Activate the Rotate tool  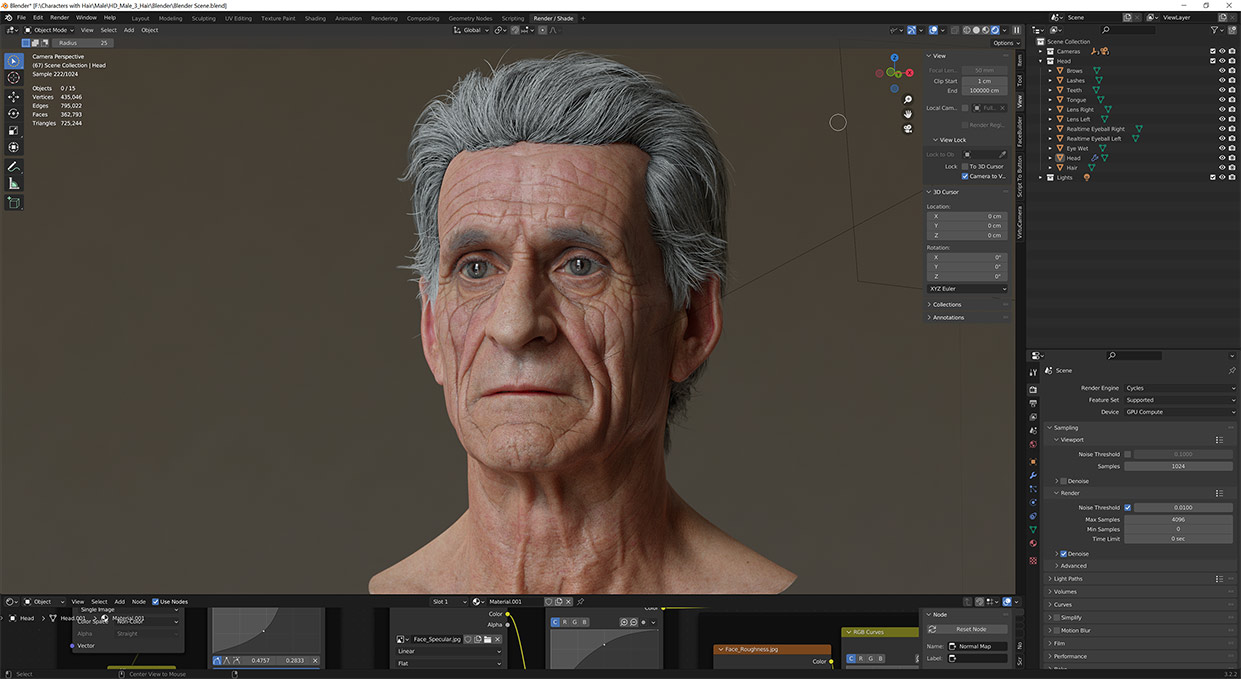tap(14, 114)
